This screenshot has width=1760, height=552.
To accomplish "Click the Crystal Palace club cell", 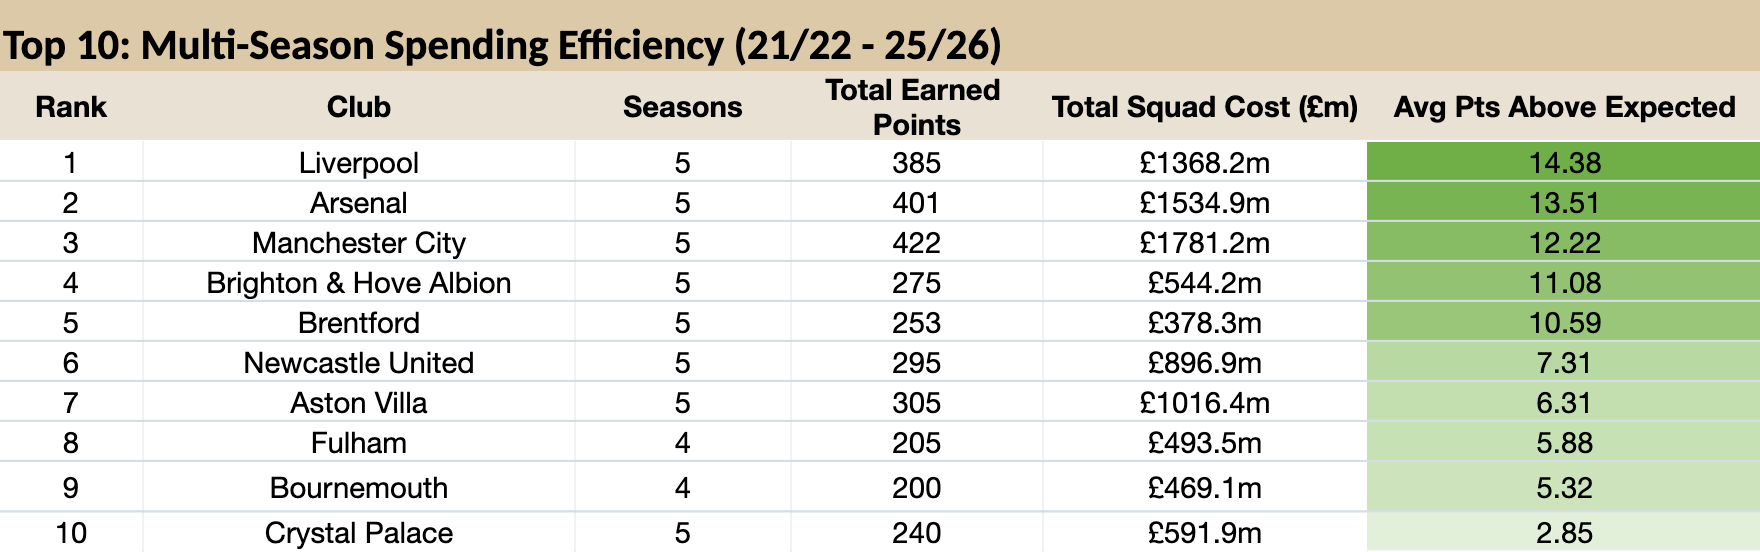I will [359, 532].
